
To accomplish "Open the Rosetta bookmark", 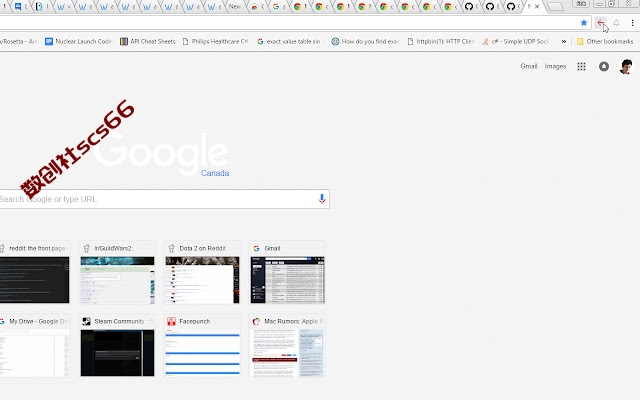I will [x=18, y=41].
